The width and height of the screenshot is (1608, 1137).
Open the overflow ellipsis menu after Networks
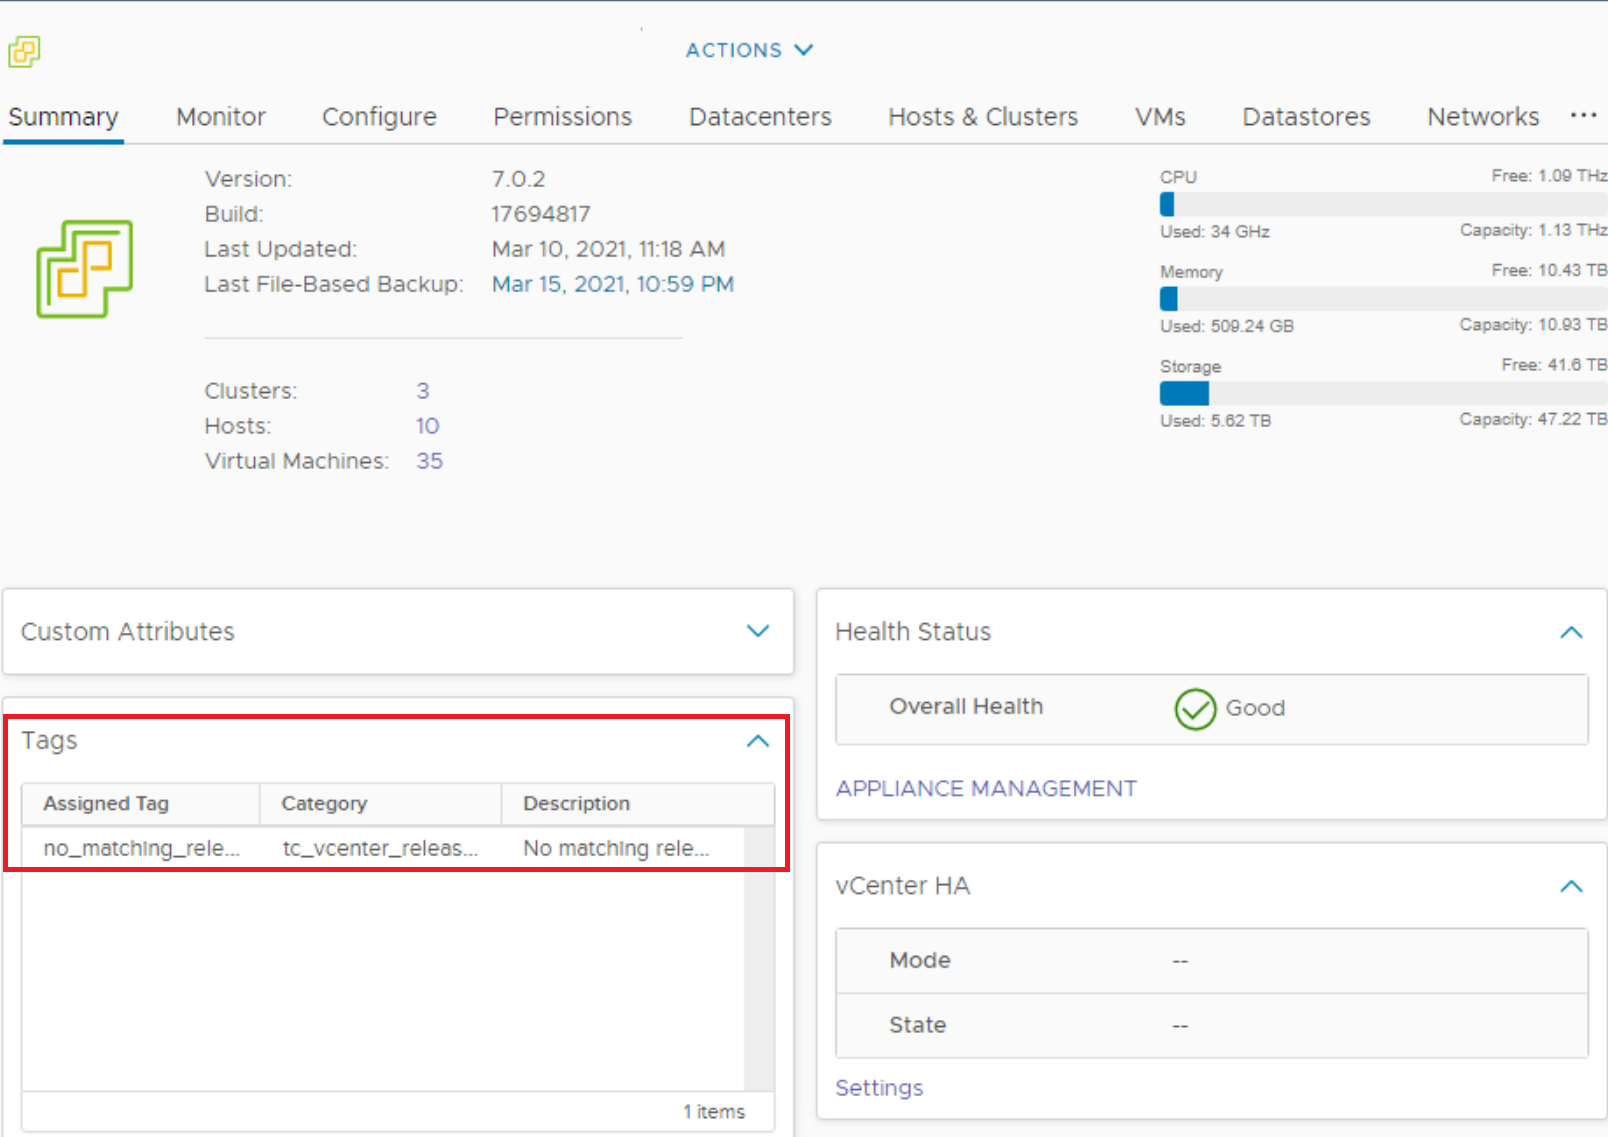coord(1584,116)
